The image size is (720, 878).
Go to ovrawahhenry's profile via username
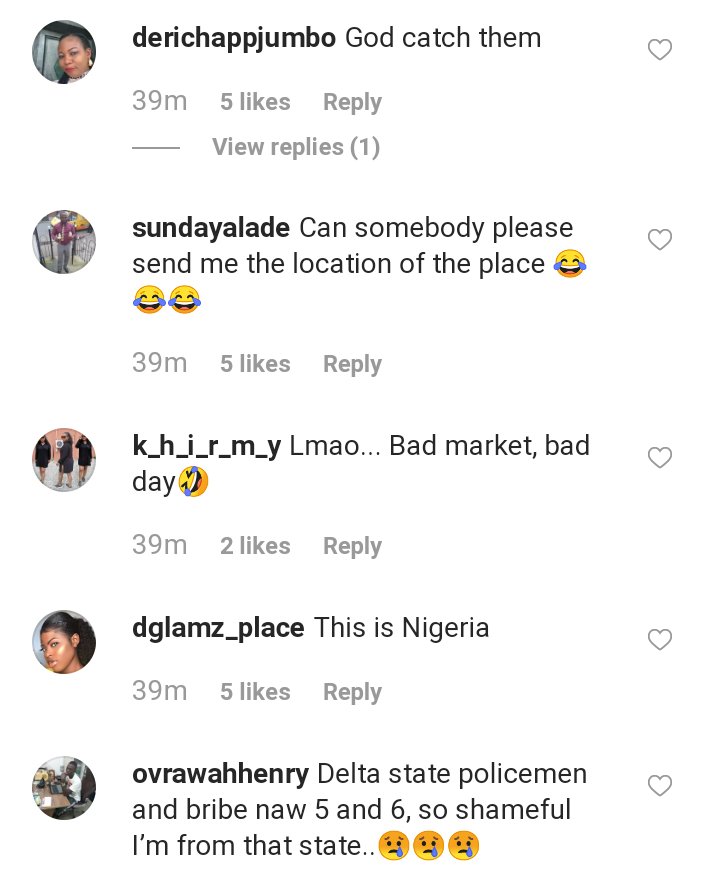click(220, 774)
